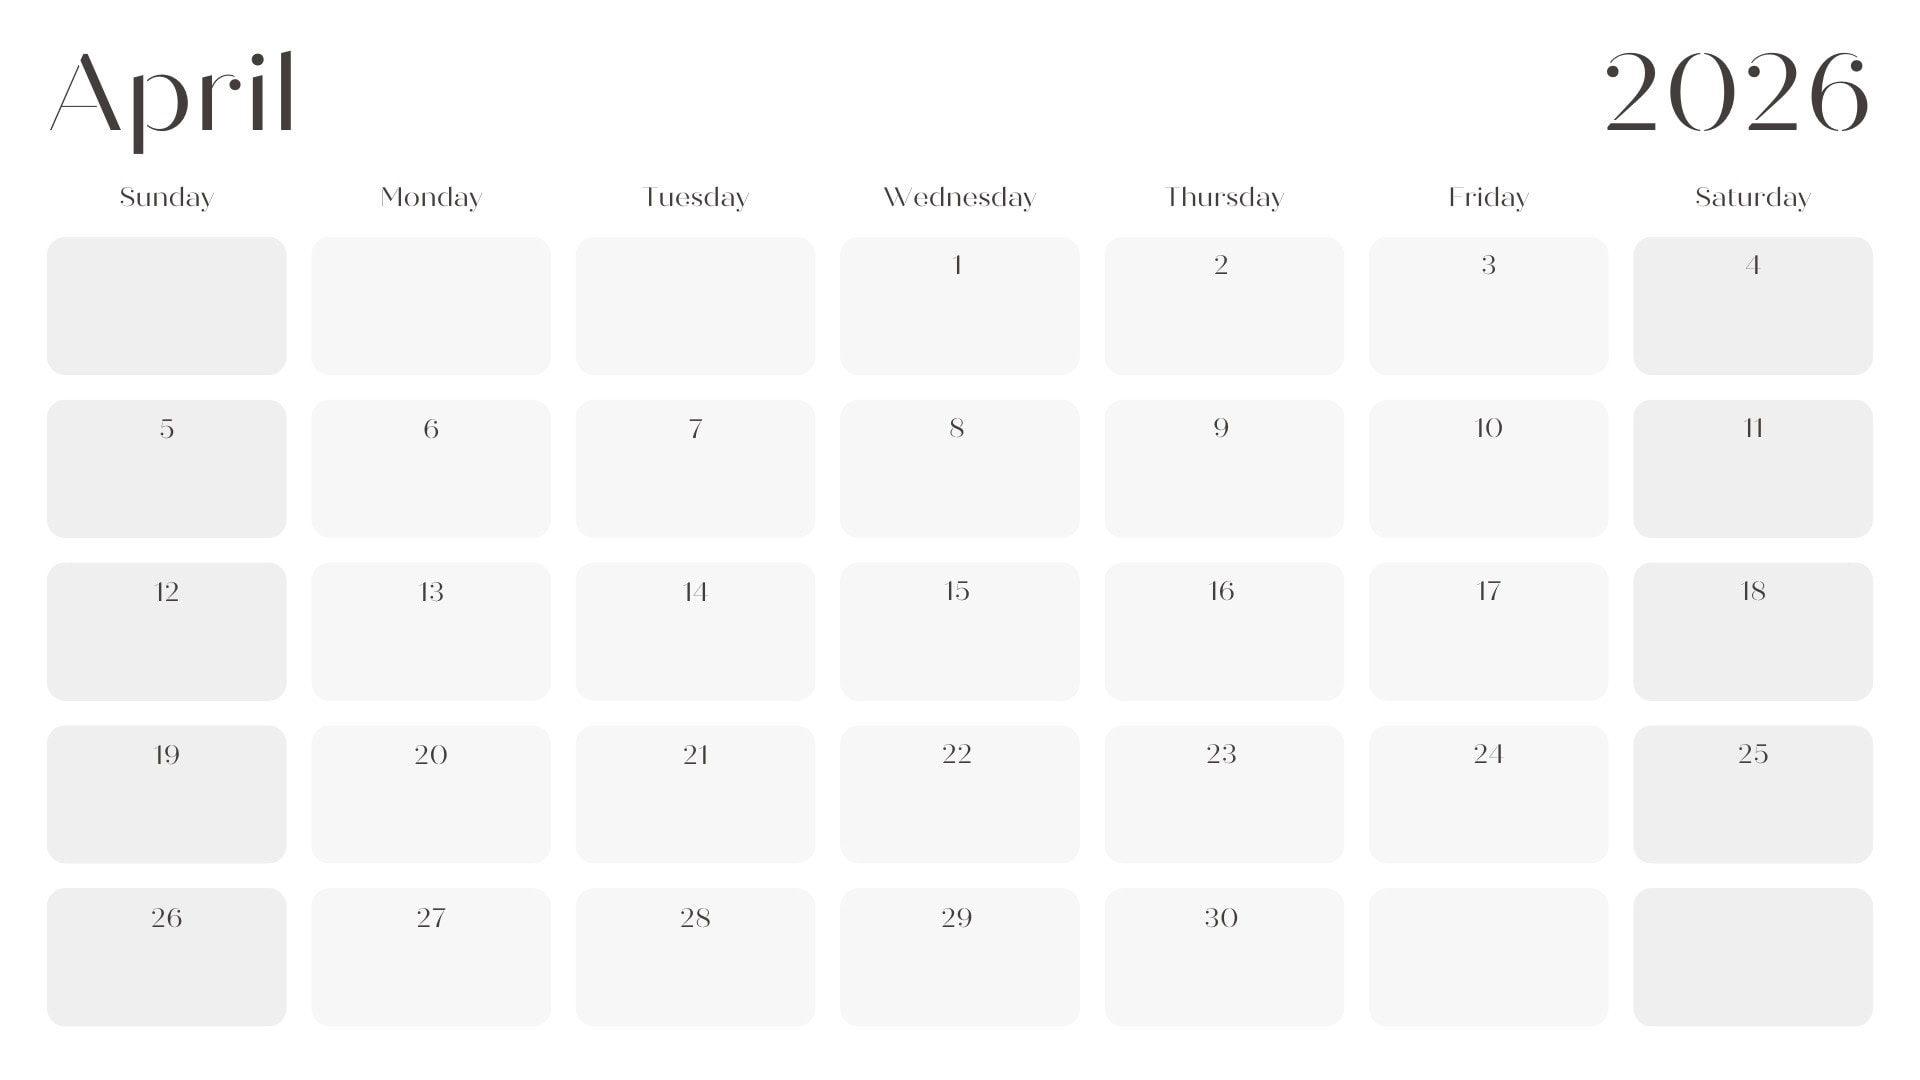Select the Sunday column header
Image resolution: width=1920 pixels, height=1080 pixels.
click(x=166, y=197)
